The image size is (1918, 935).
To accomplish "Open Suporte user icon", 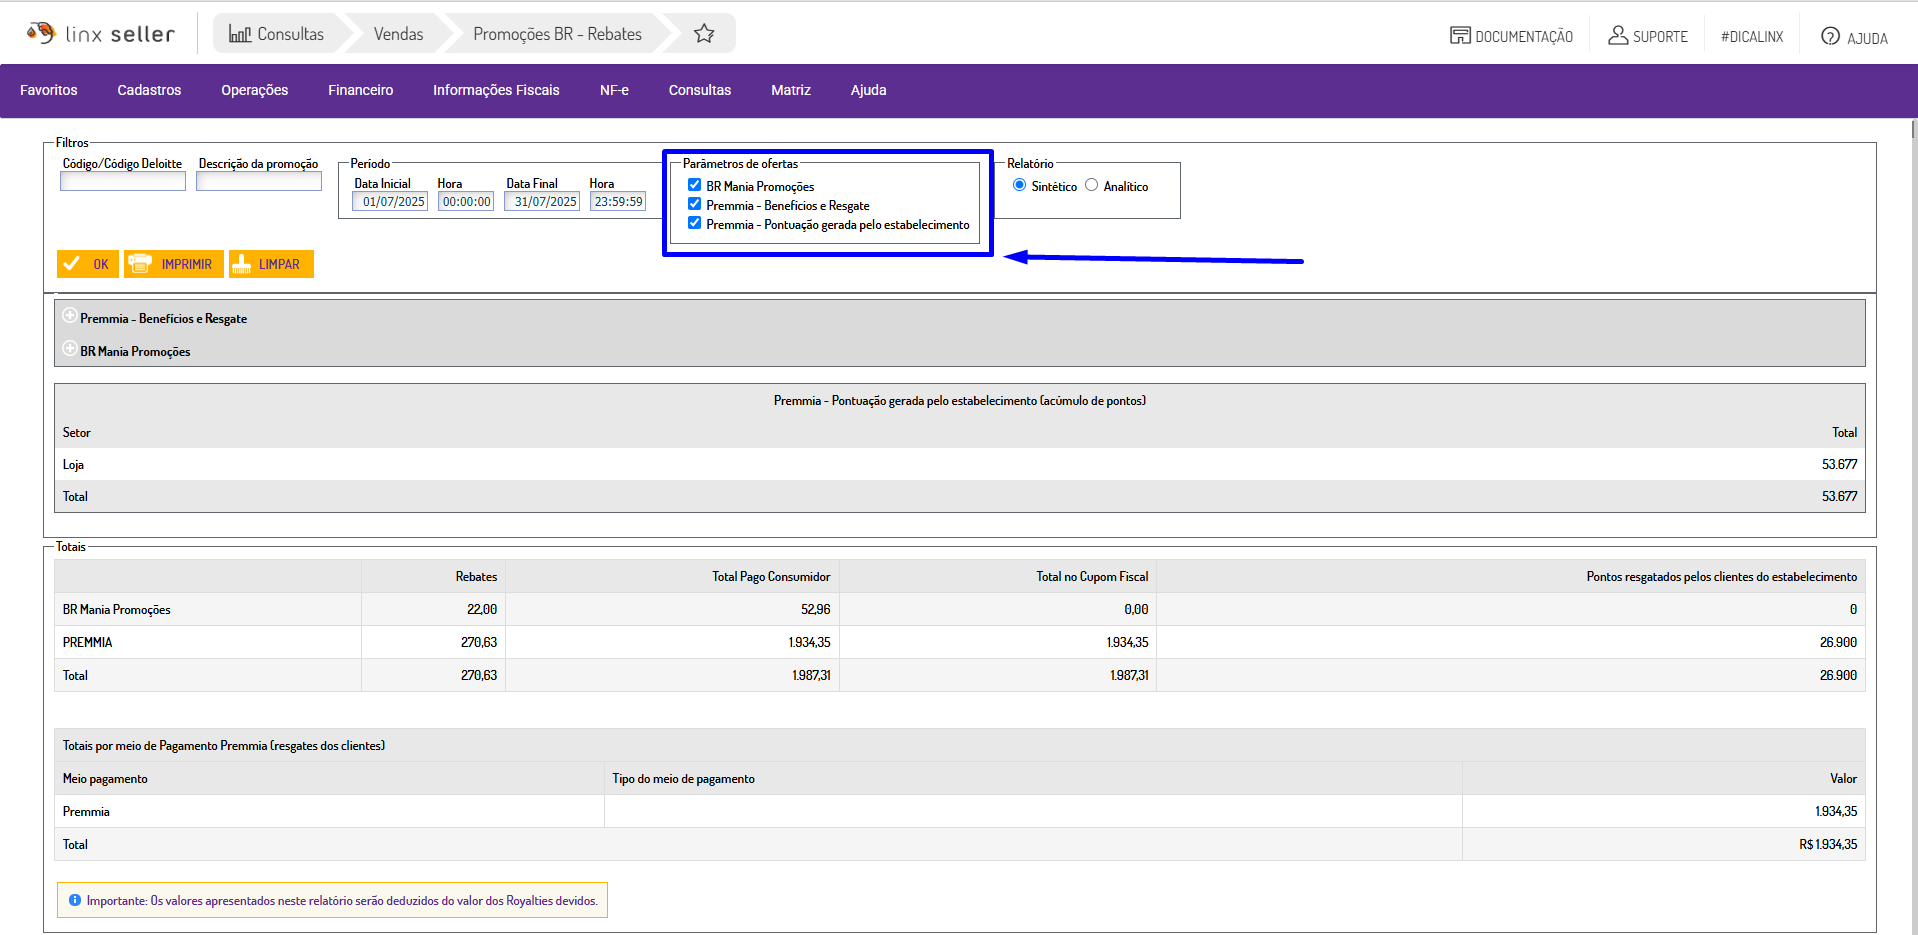I will coord(1617,36).
